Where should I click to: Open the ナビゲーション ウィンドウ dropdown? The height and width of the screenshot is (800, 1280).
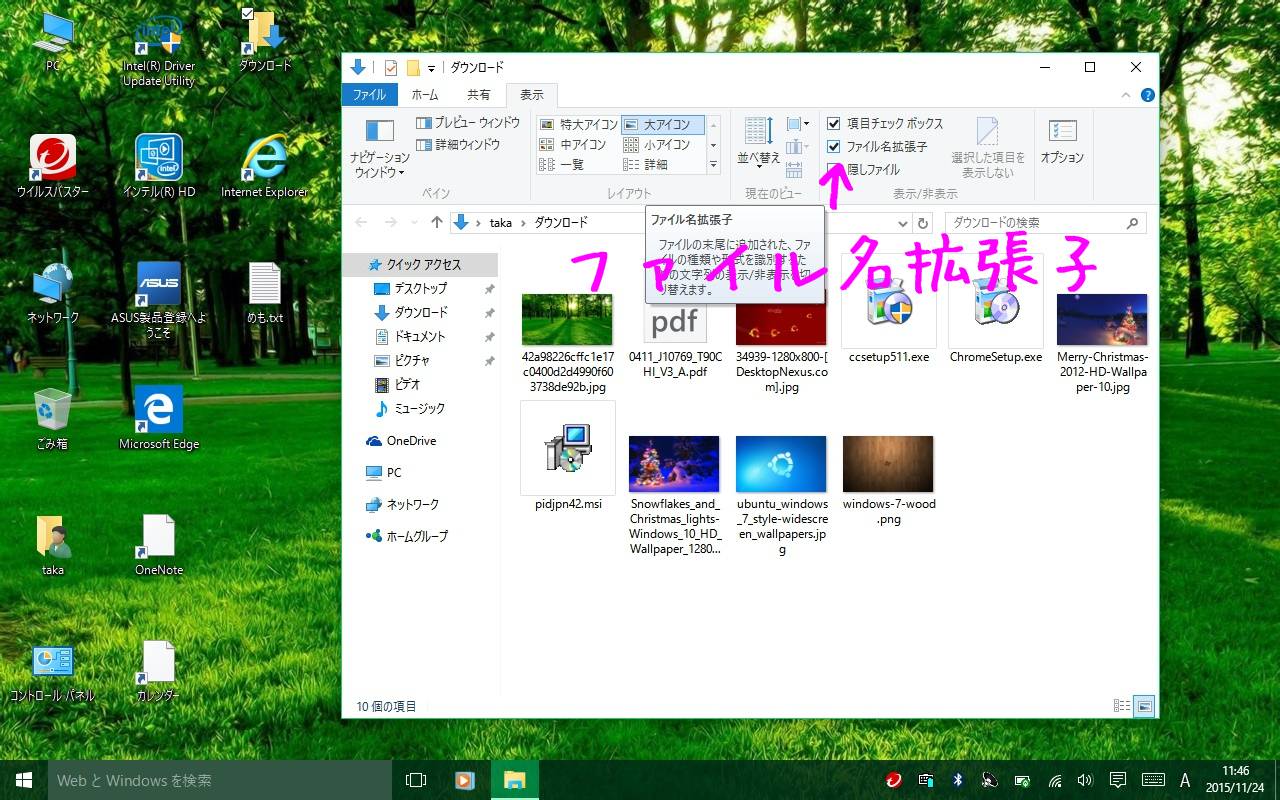pos(380,147)
